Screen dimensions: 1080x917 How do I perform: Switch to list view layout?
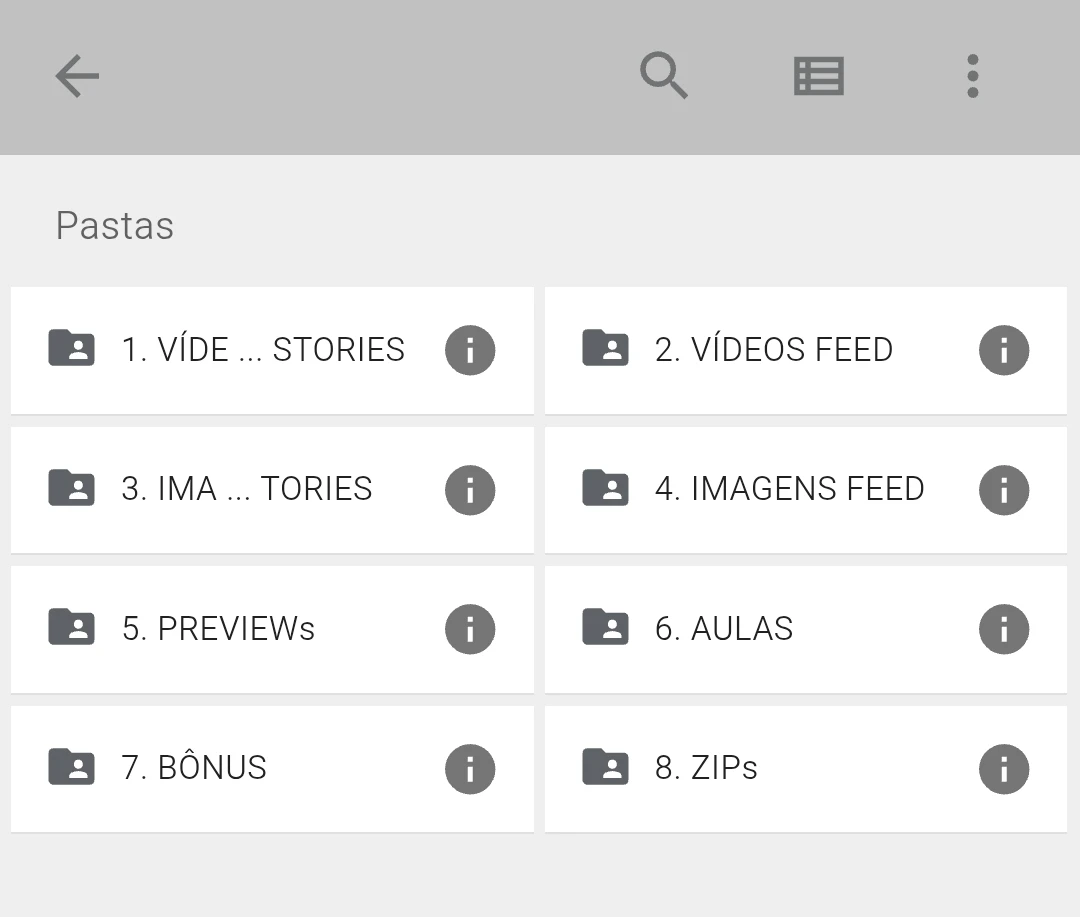pos(819,76)
